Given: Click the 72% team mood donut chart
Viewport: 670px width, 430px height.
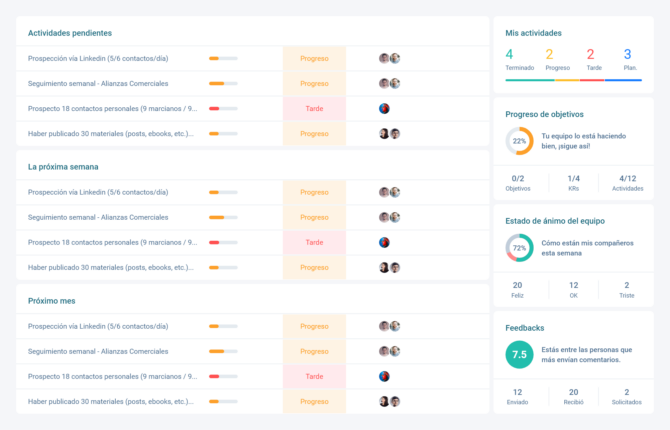Looking at the screenshot, I should click(519, 247).
